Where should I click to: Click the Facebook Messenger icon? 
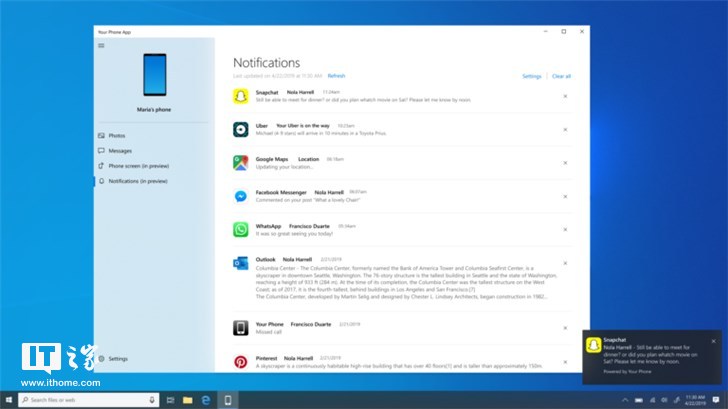pyautogui.click(x=240, y=196)
